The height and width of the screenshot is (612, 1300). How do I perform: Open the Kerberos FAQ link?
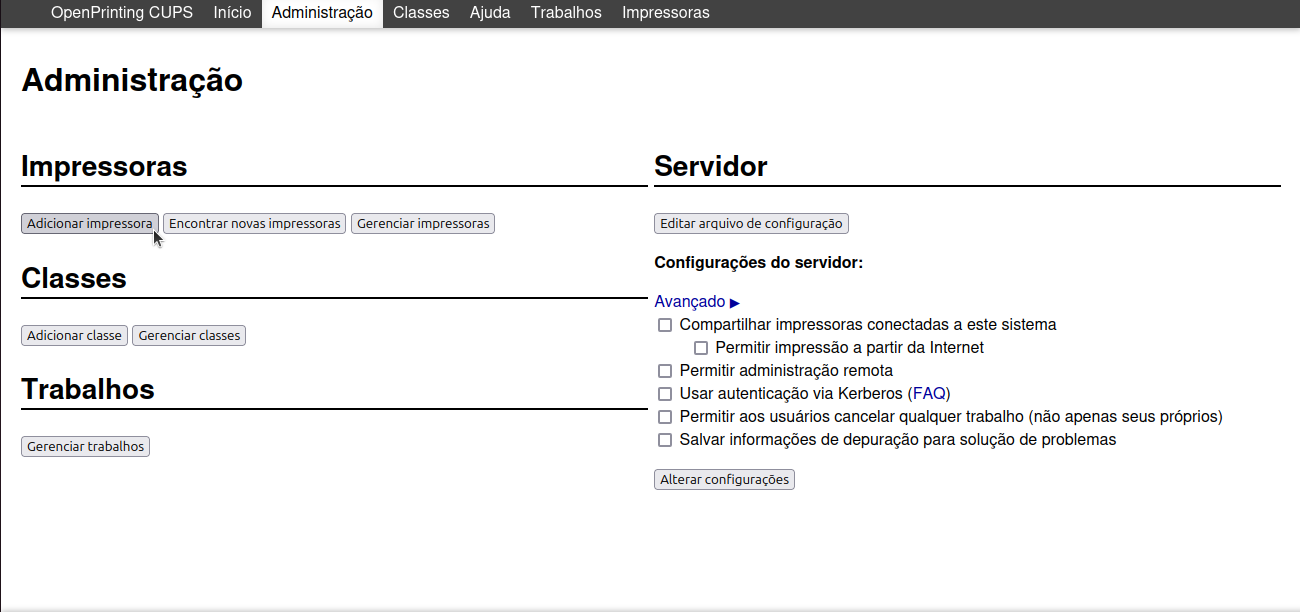(929, 393)
